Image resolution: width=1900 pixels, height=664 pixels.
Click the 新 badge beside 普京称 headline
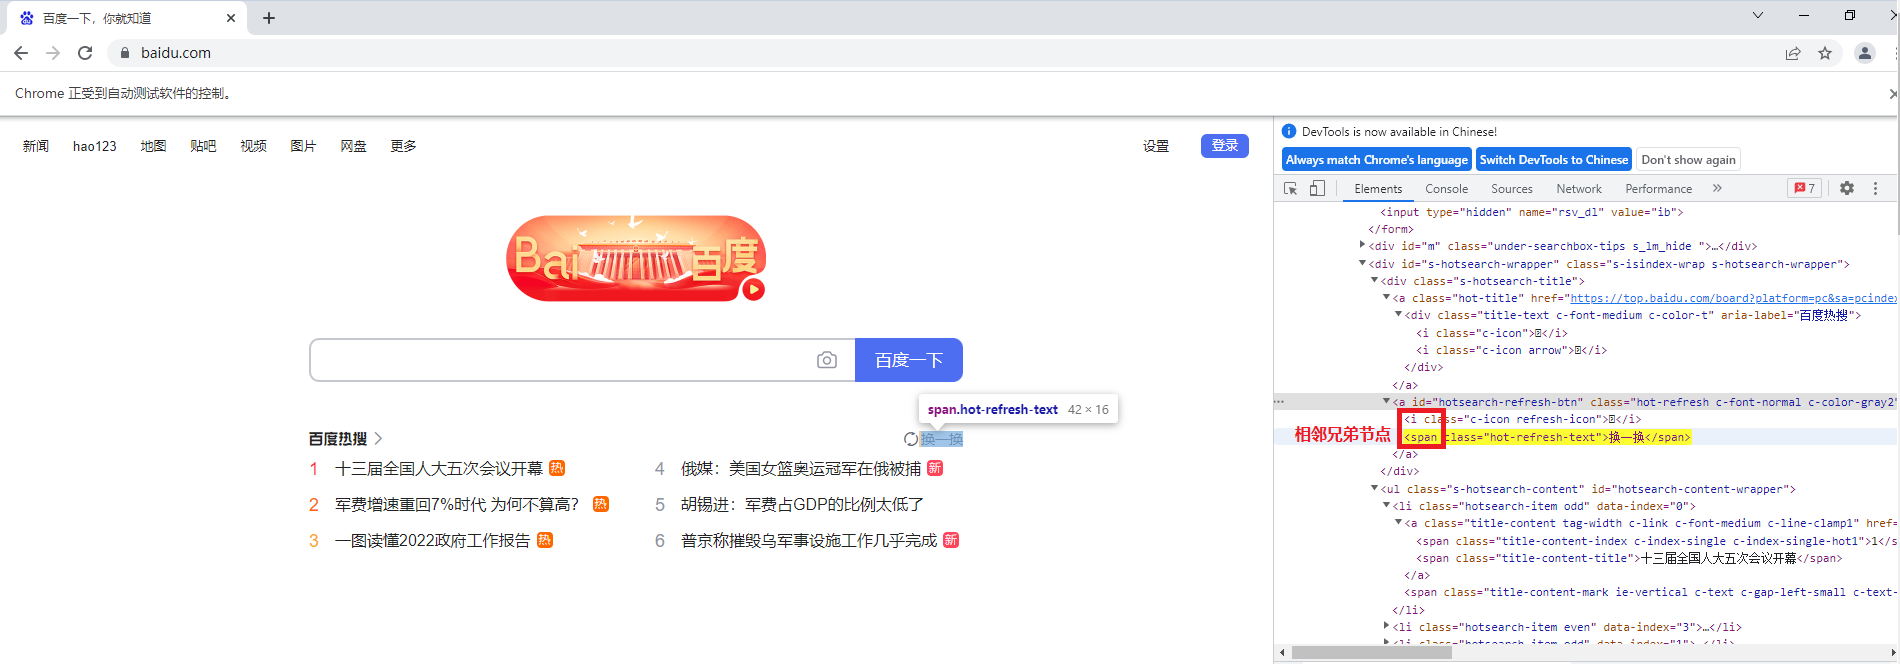[951, 540]
